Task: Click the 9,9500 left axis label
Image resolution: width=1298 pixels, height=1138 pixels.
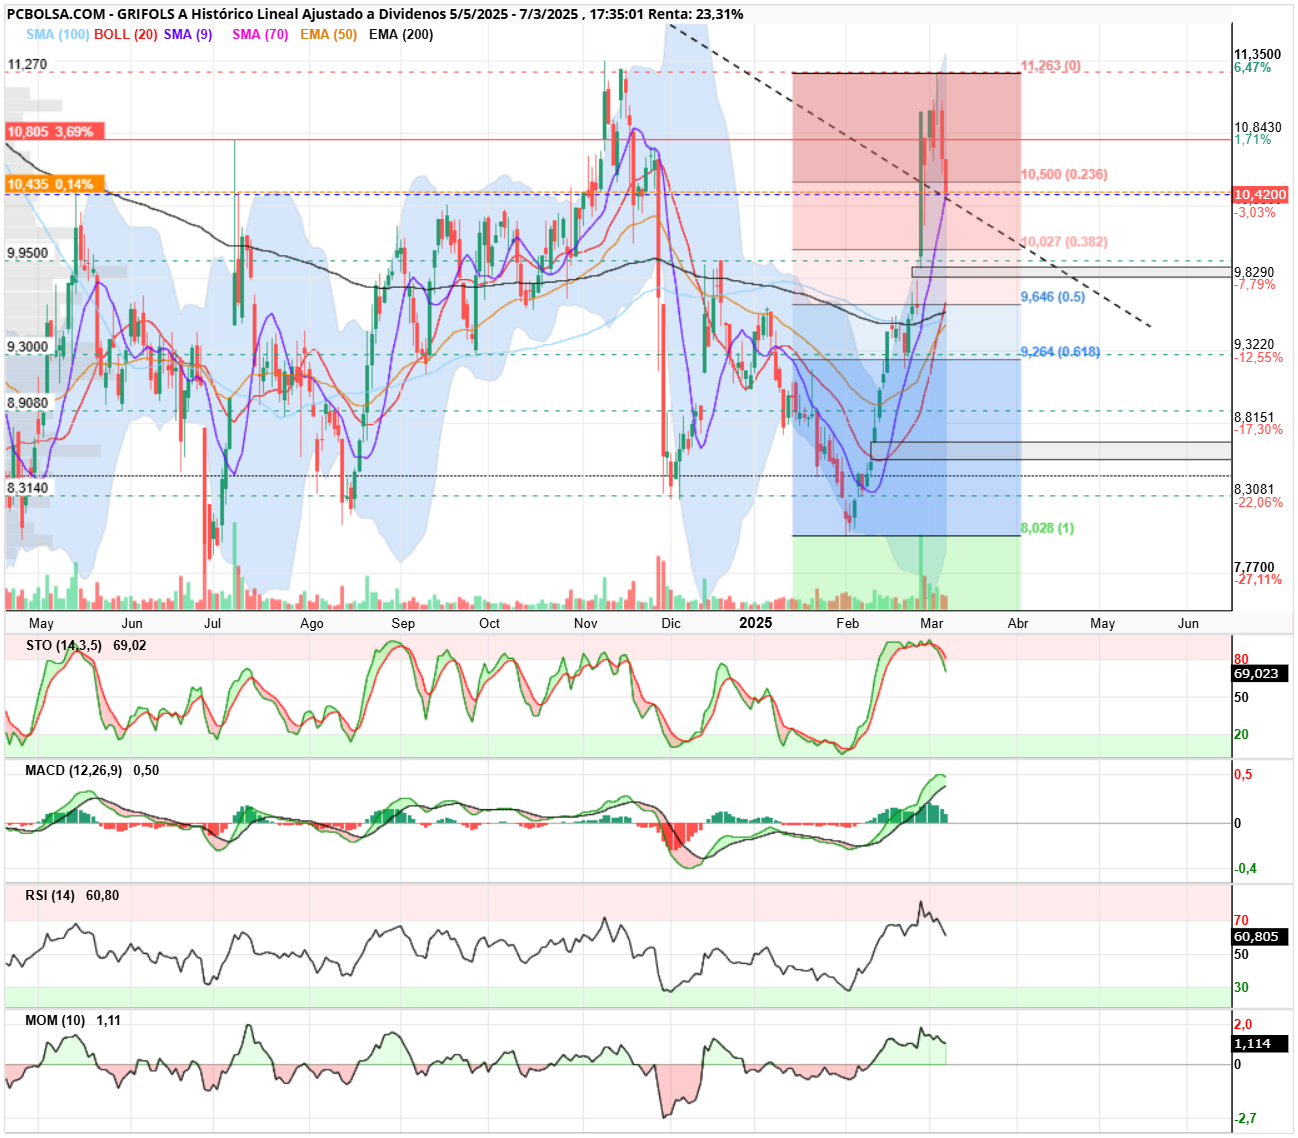Action: (x=28, y=253)
